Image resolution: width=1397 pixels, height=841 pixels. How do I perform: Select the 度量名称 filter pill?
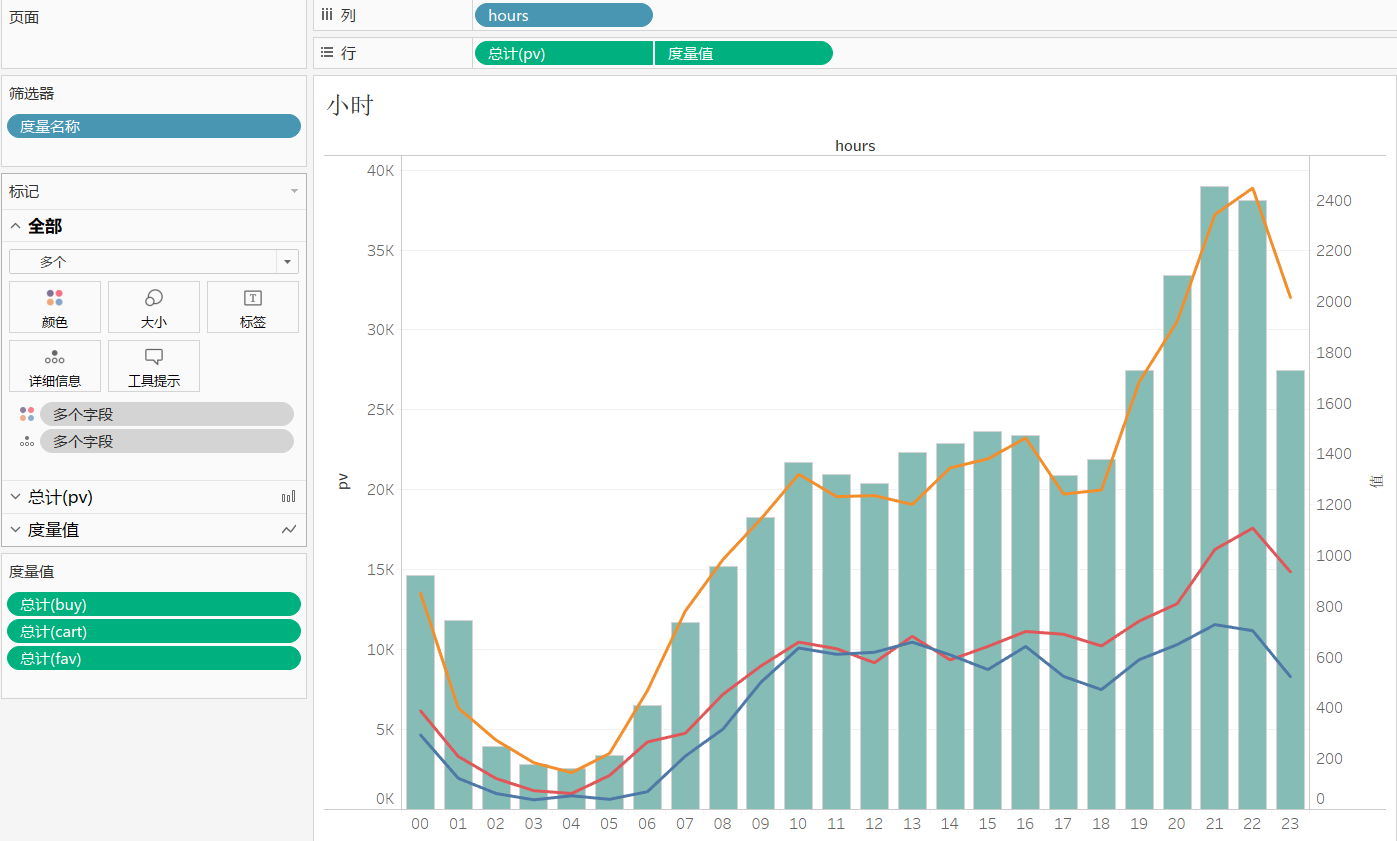pyautogui.click(x=154, y=126)
